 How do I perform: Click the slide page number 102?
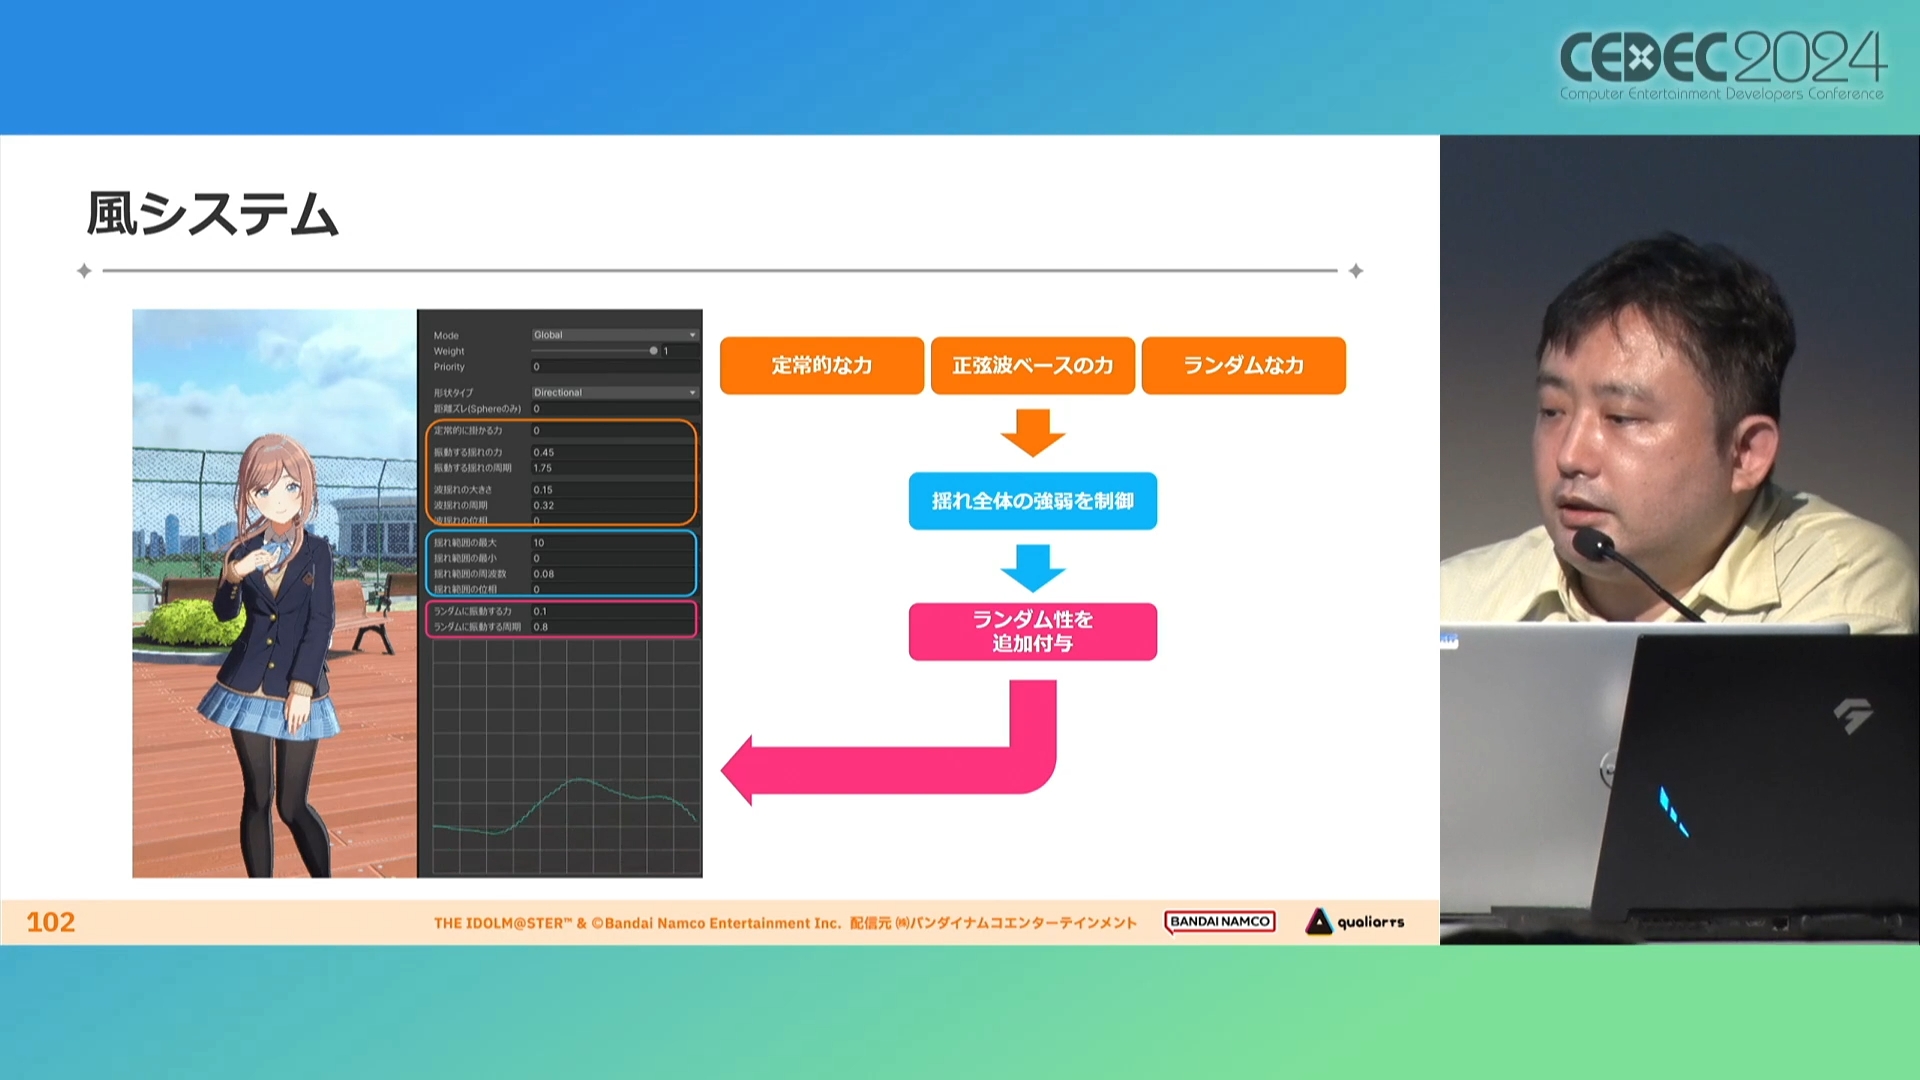pyautogui.click(x=51, y=922)
